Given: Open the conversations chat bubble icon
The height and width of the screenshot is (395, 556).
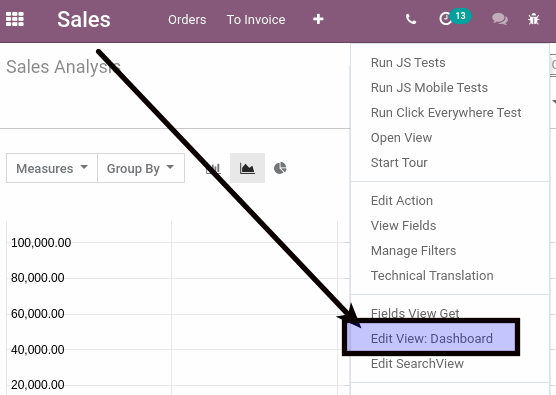Looking at the screenshot, I should click(500, 19).
